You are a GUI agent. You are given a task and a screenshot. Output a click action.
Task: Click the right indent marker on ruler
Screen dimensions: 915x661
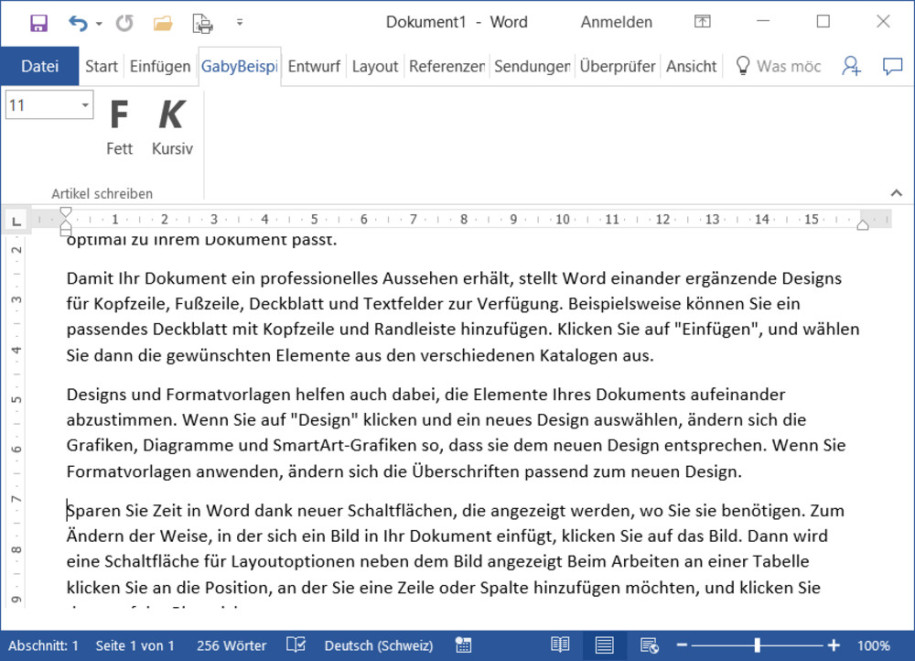862,225
